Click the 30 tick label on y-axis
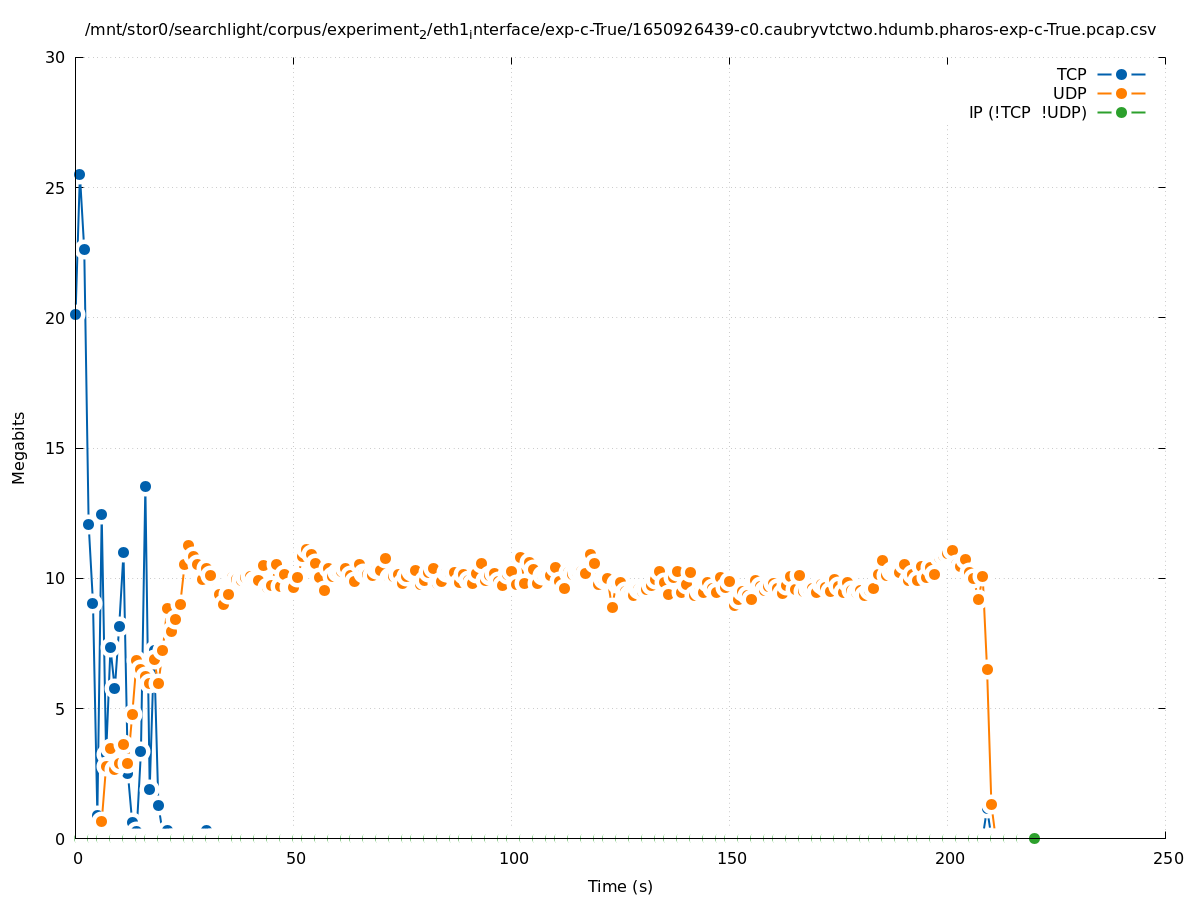This screenshot has height=900, width=1197. (56, 58)
